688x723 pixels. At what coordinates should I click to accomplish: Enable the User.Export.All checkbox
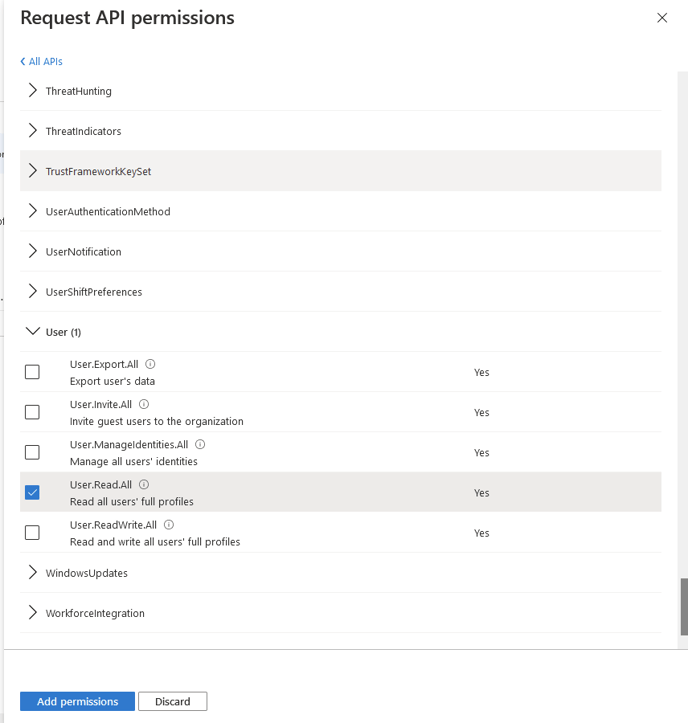pos(32,372)
